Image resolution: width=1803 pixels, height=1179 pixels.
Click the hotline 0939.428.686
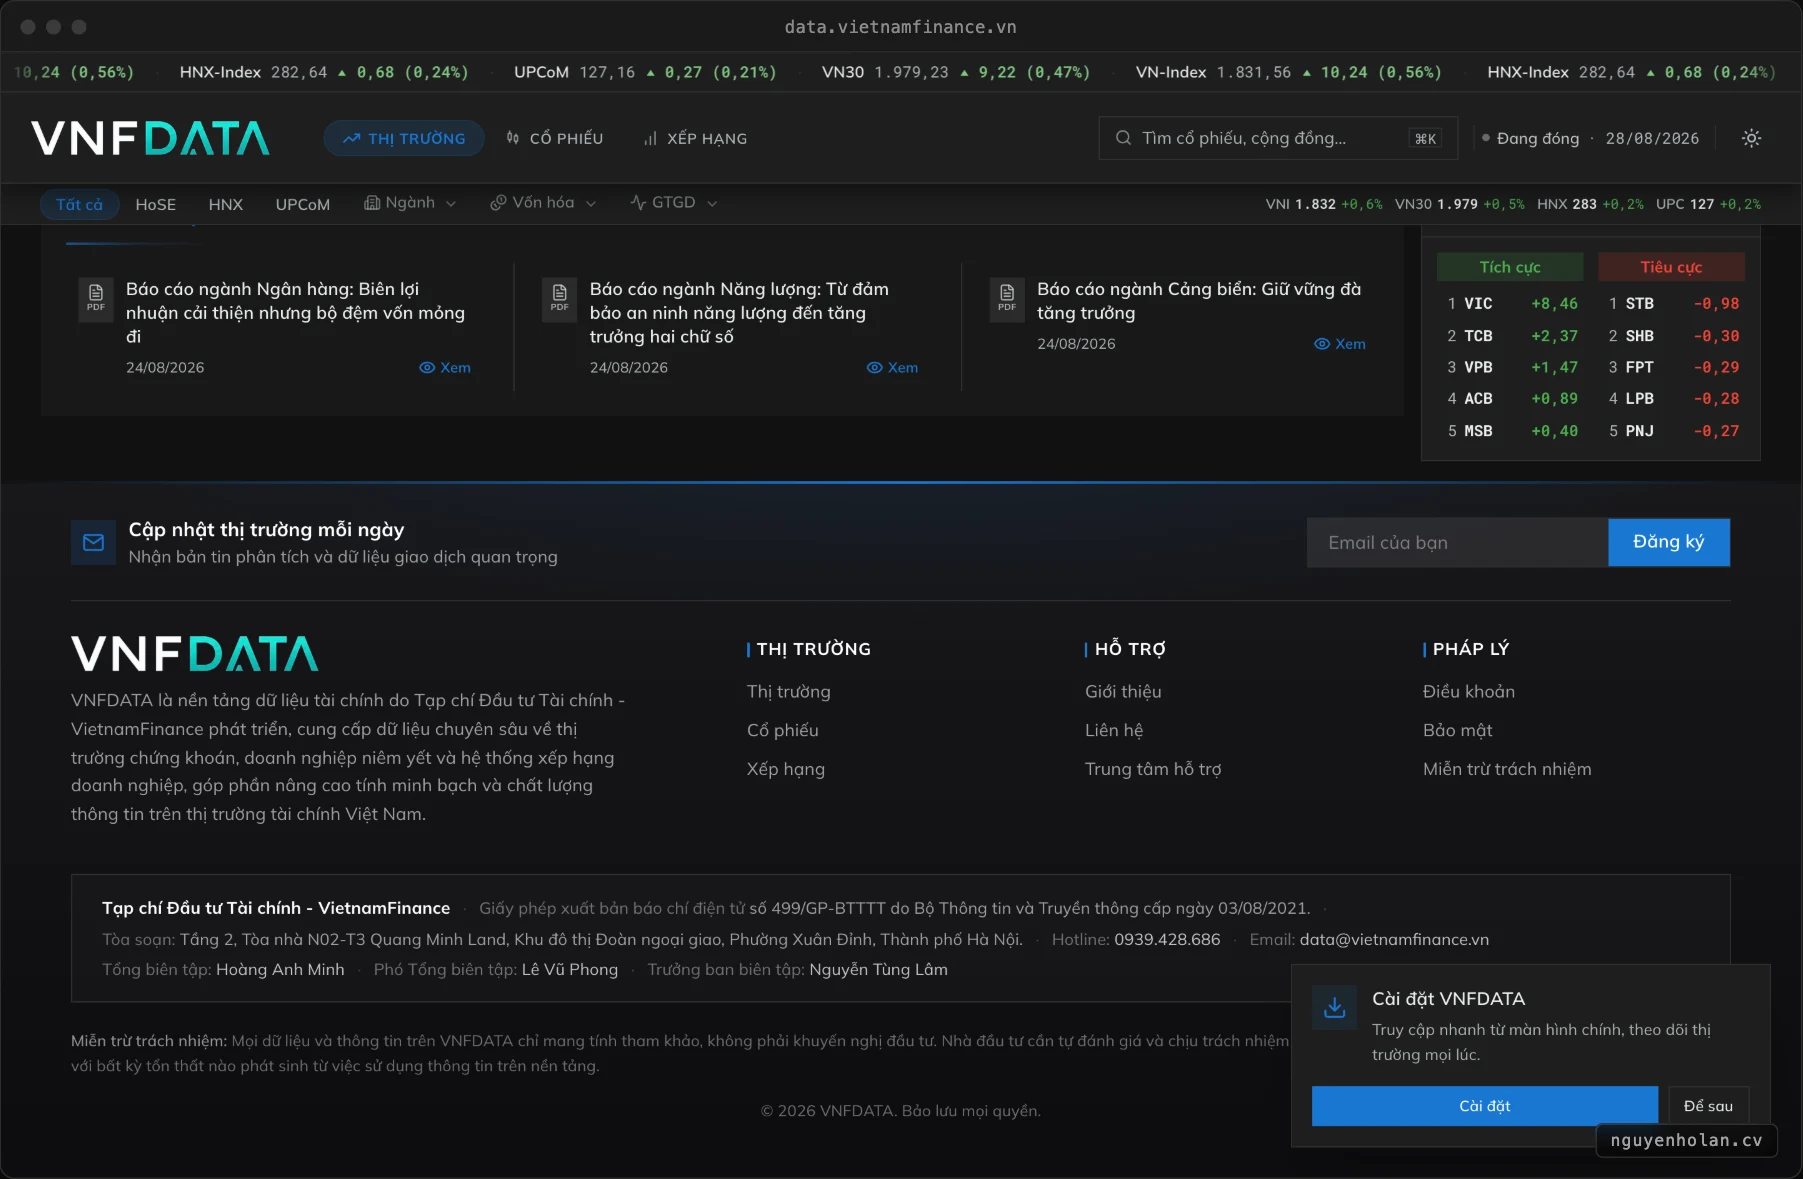point(1167,939)
